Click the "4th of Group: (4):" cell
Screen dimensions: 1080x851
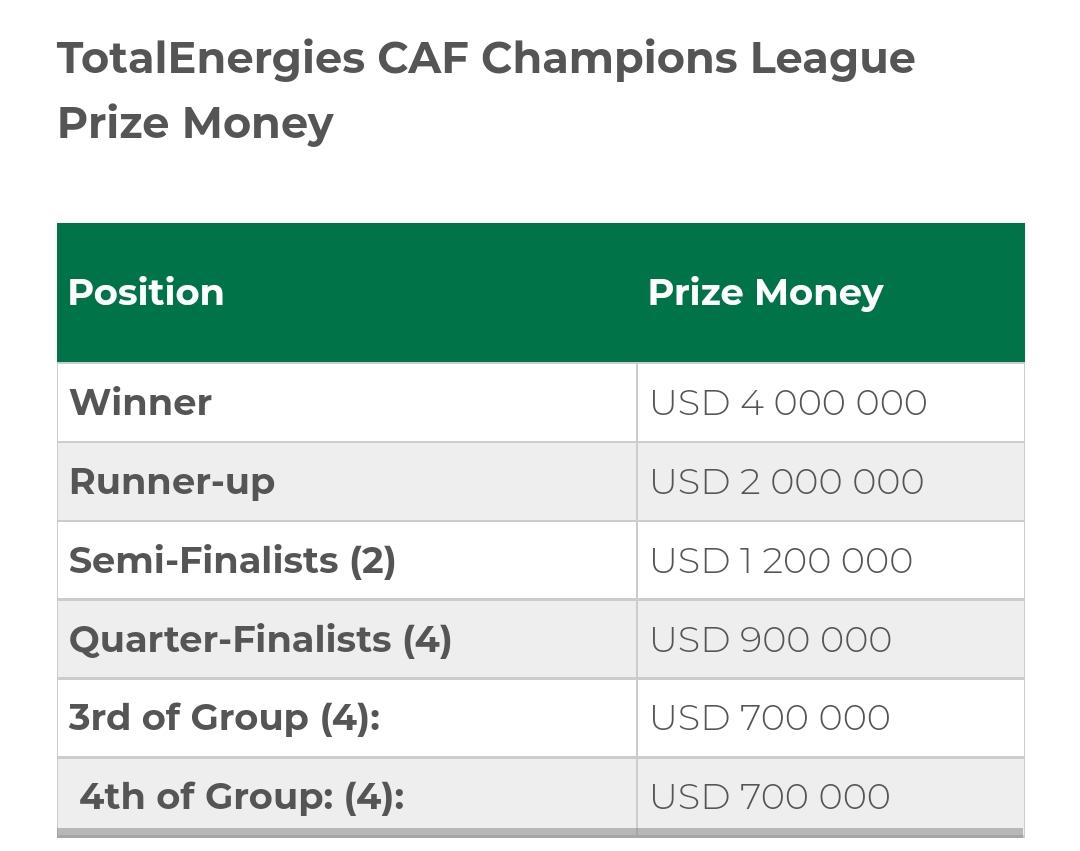241,797
